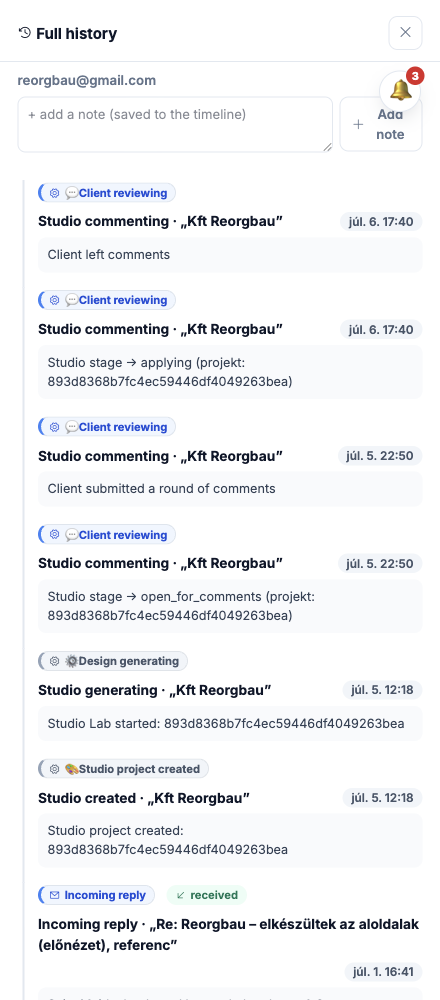Click the envelope icon in Incoming reply badge
440x1000 pixels.
pyautogui.click(x=54, y=895)
